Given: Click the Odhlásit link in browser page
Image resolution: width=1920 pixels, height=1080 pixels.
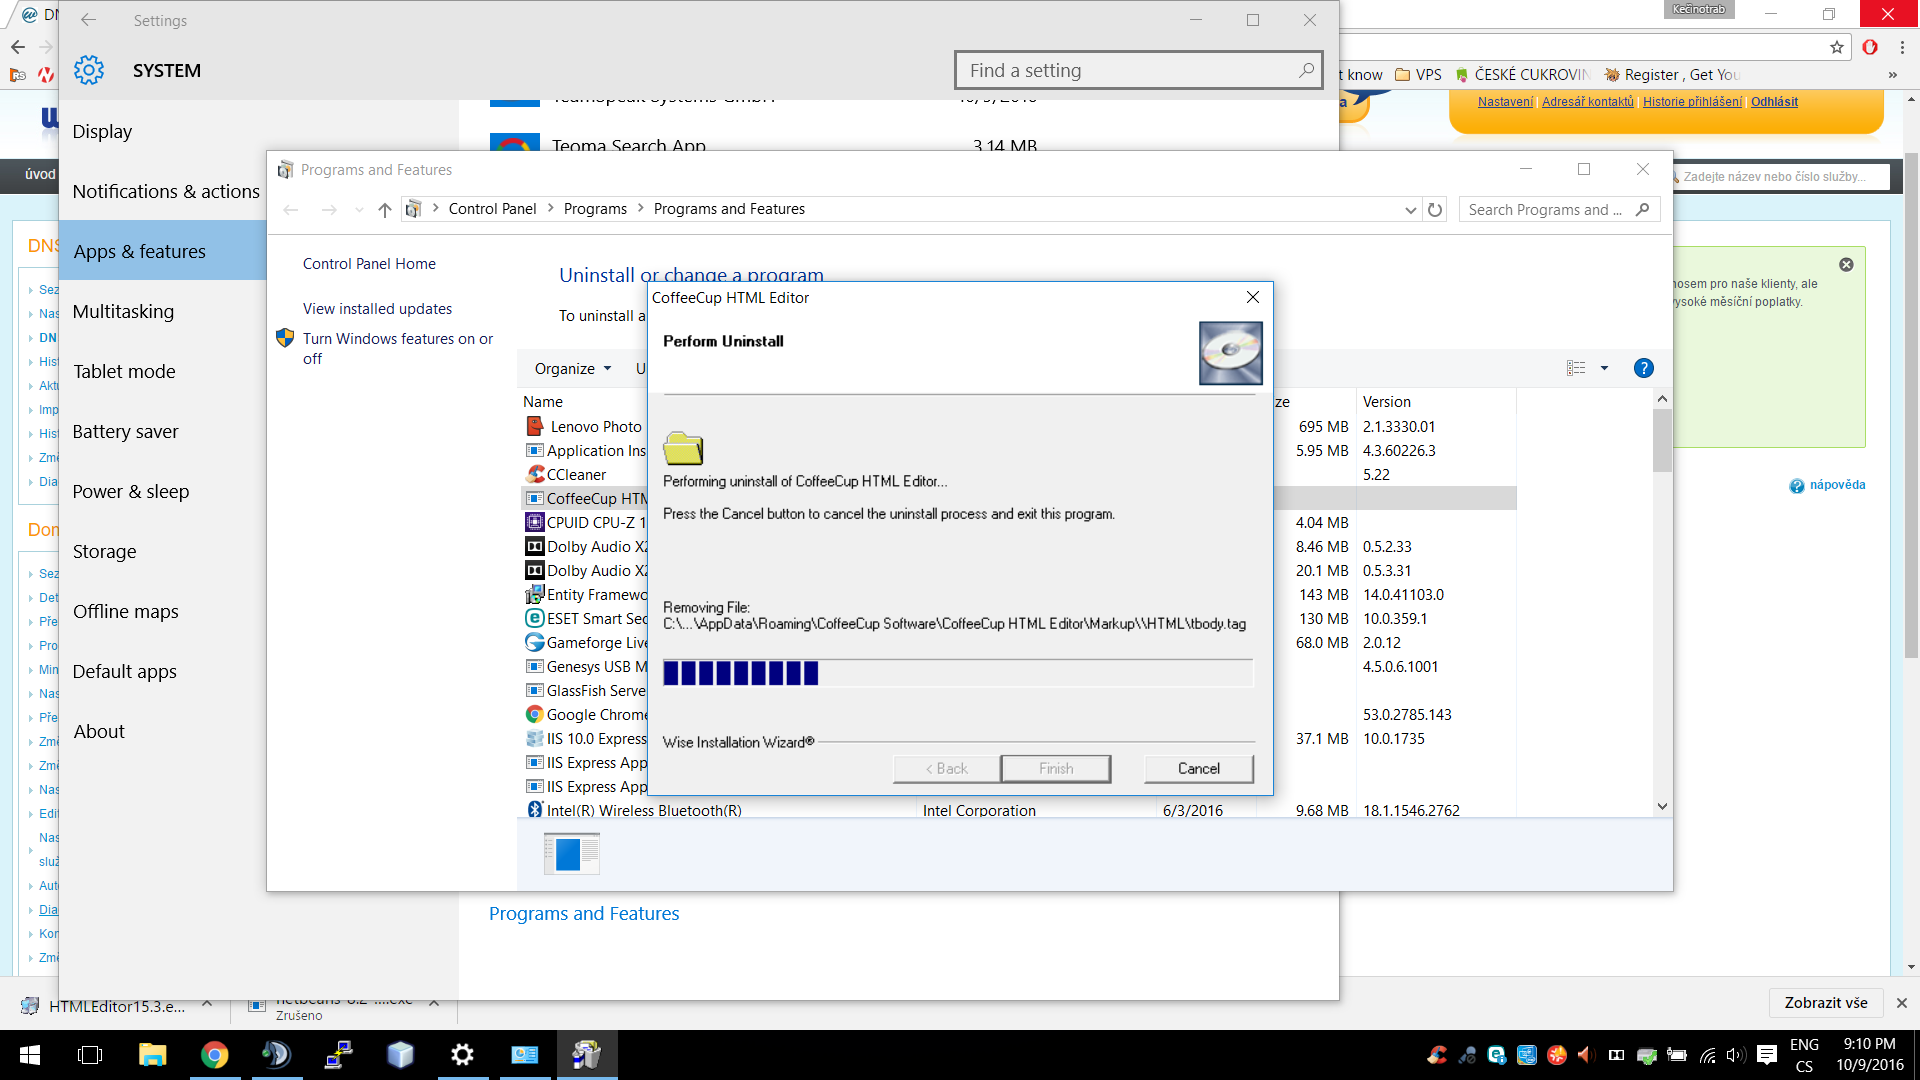Looking at the screenshot, I should pyautogui.click(x=1774, y=102).
